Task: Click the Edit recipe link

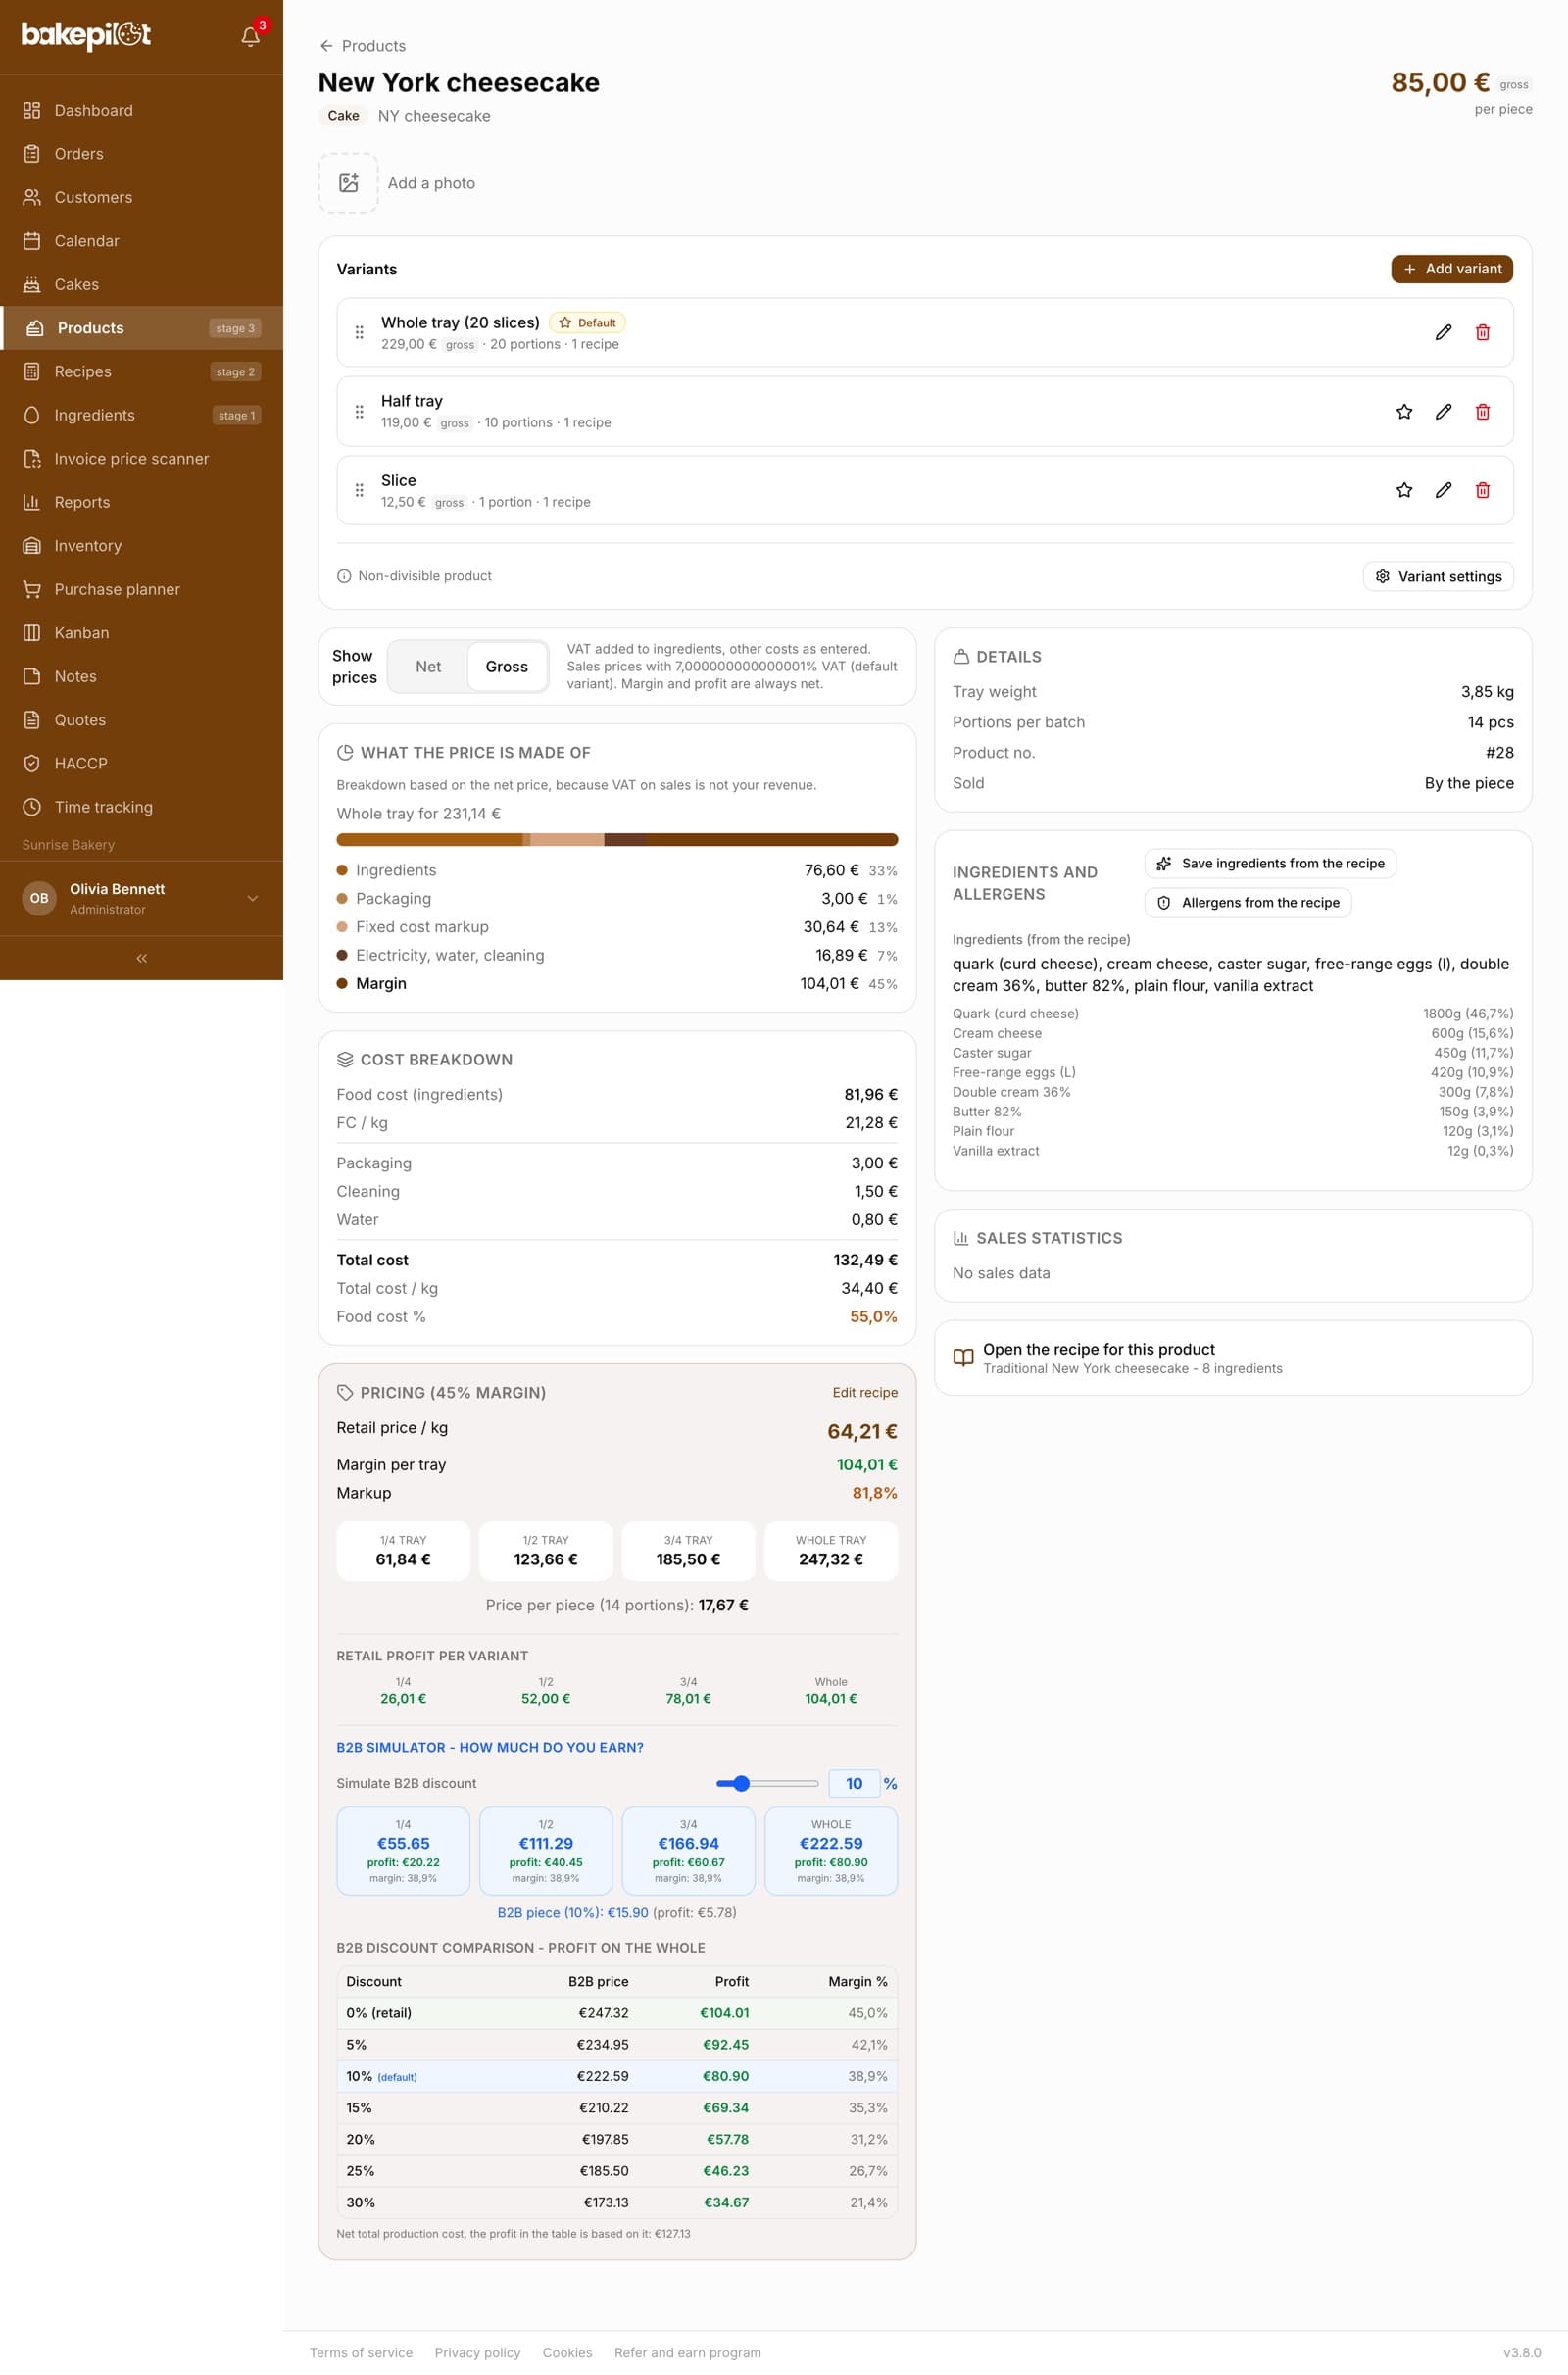Action: (x=865, y=1392)
